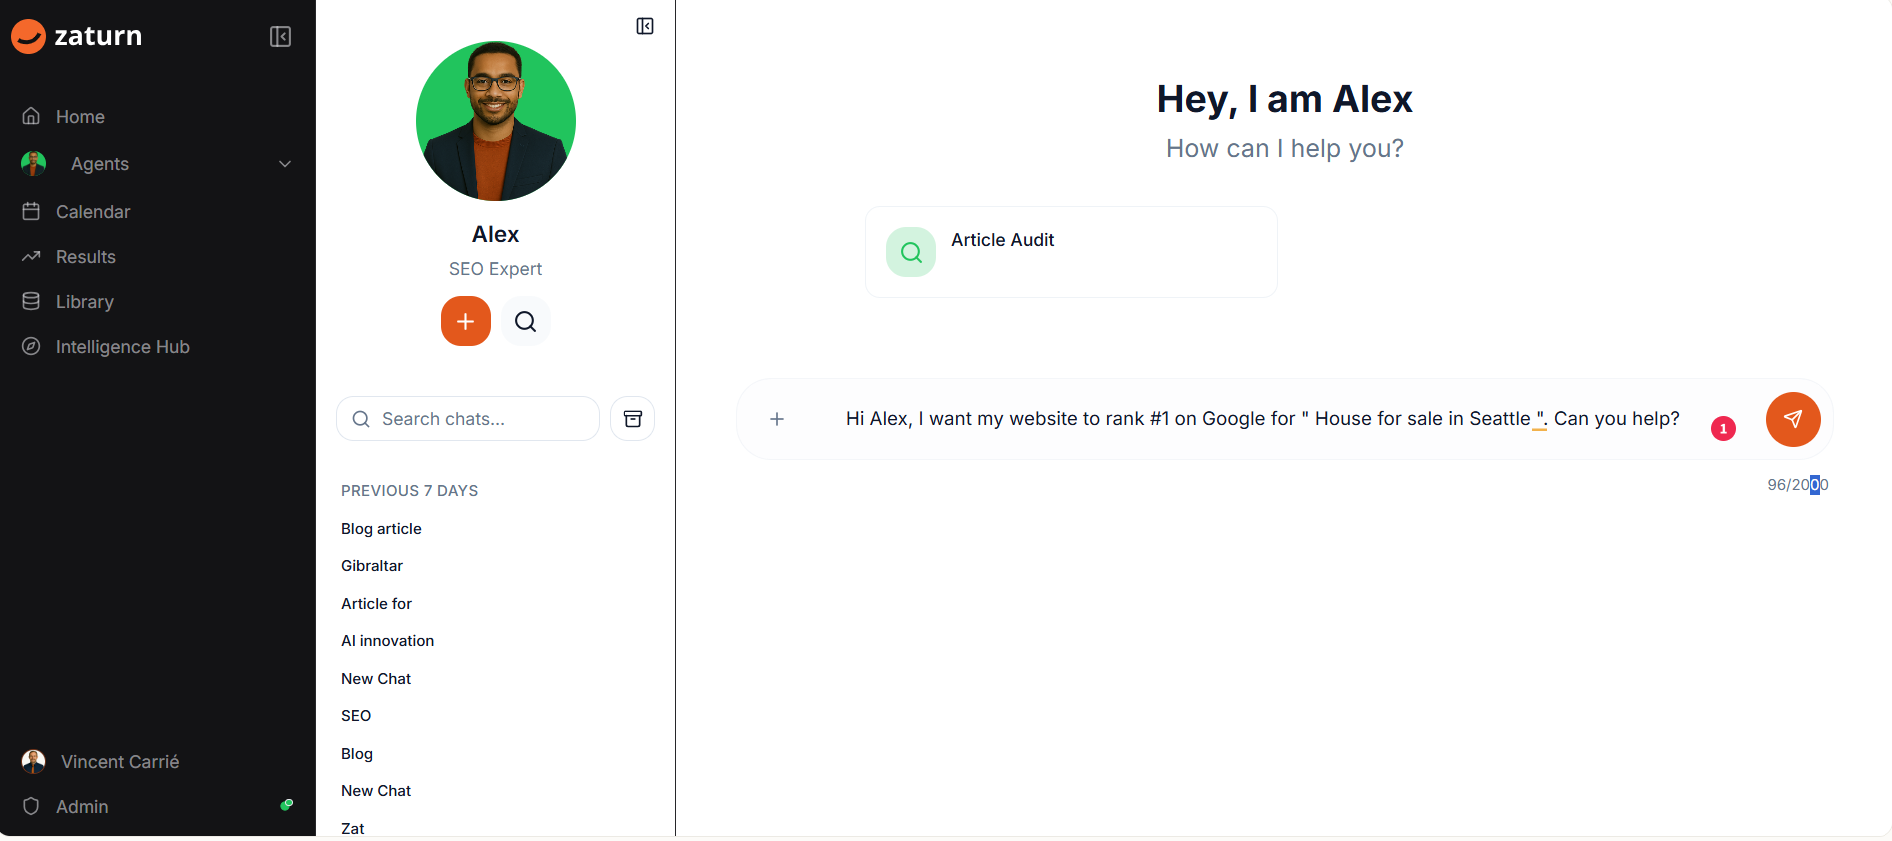
Task: Open Intelligence Hub from sidebar
Action: (x=122, y=347)
